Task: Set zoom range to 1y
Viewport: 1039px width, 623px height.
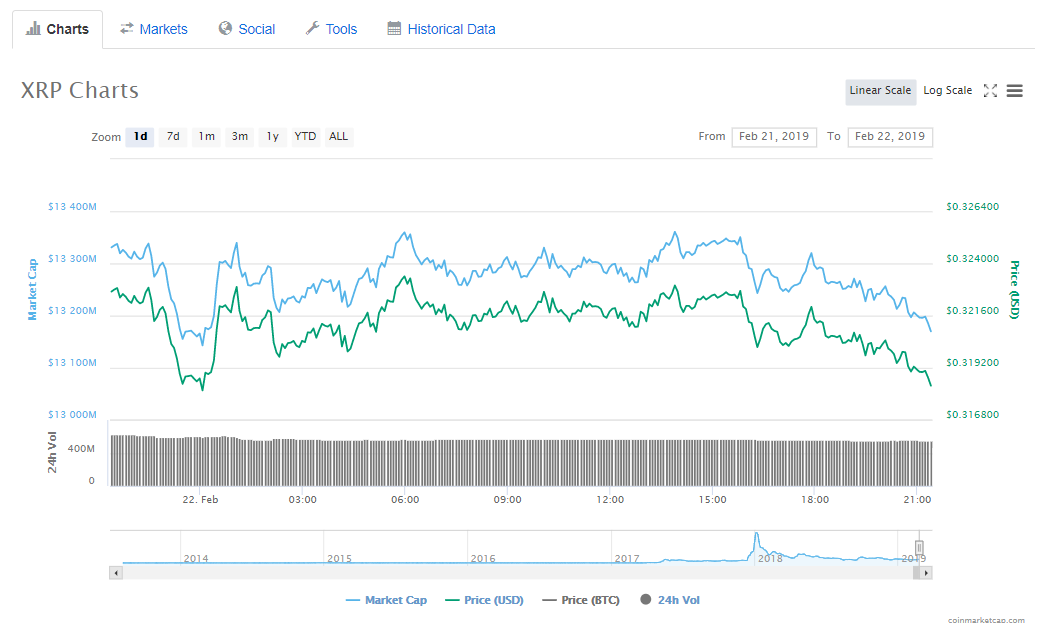Action: click(272, 137)
